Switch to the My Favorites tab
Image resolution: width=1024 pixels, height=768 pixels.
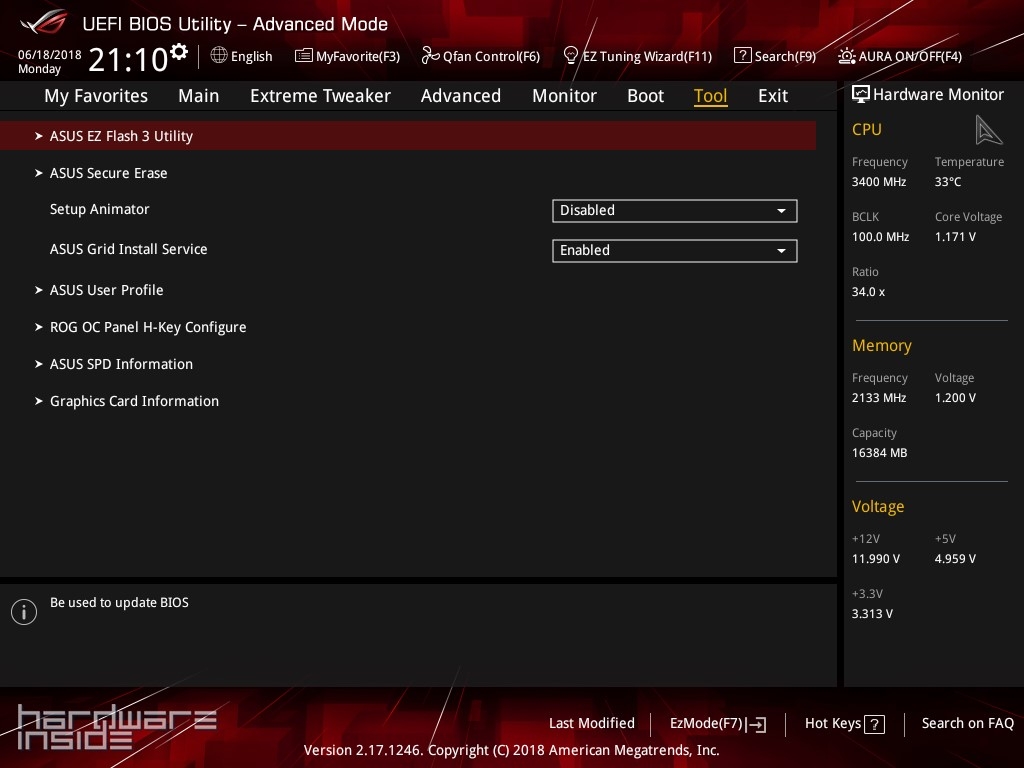click(x=96, y=96)
